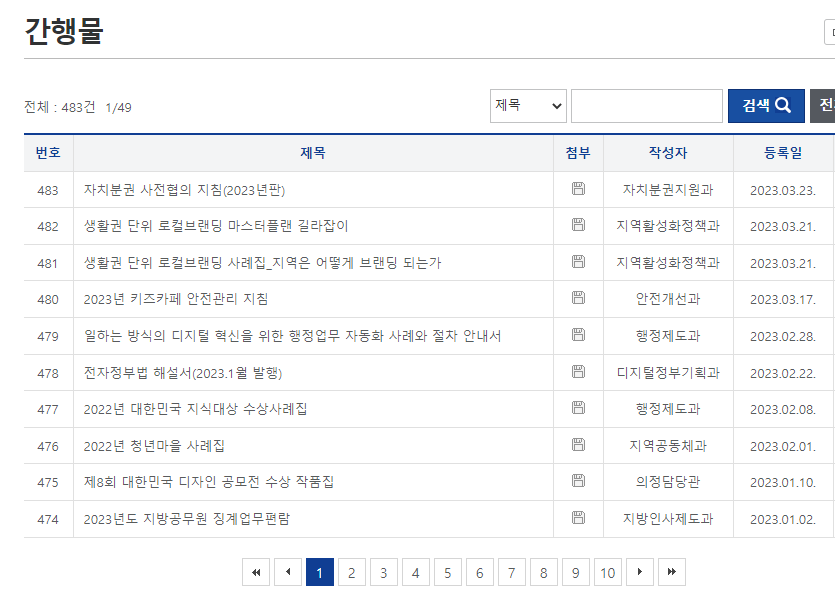This screenshot has height=596, width=835.
Task: Download attachment for row 478
Action: click(578, 371)
